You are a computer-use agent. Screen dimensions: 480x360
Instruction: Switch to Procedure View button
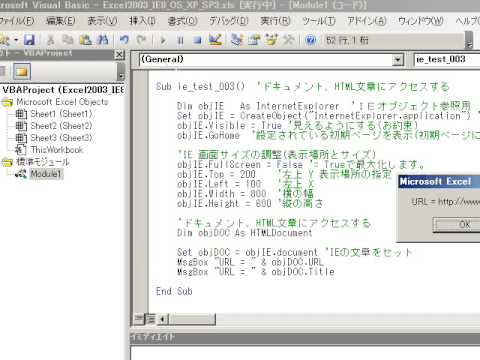[x=139, y=319]
